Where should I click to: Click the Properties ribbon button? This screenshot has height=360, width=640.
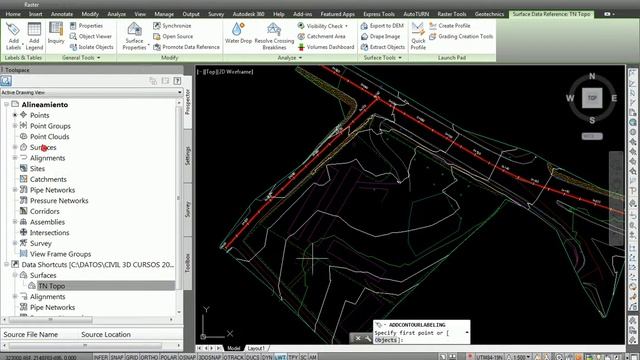pos(86,25)
